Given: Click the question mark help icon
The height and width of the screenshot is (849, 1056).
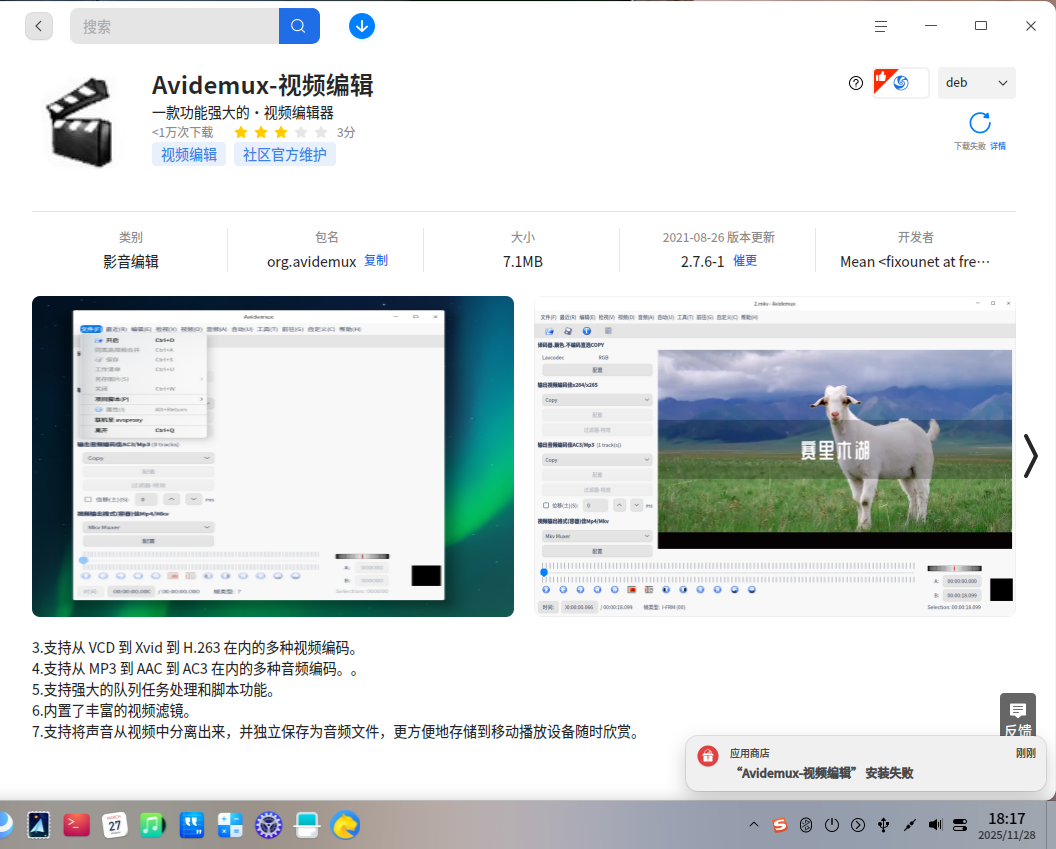Looking at the screenshot, I should tap(855, 83).
